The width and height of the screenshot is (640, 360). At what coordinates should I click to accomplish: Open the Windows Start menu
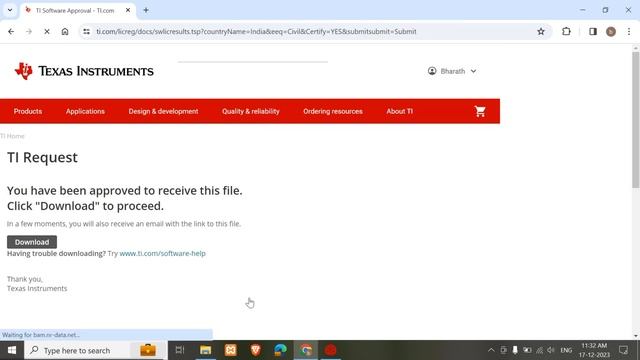coord(12,350)
